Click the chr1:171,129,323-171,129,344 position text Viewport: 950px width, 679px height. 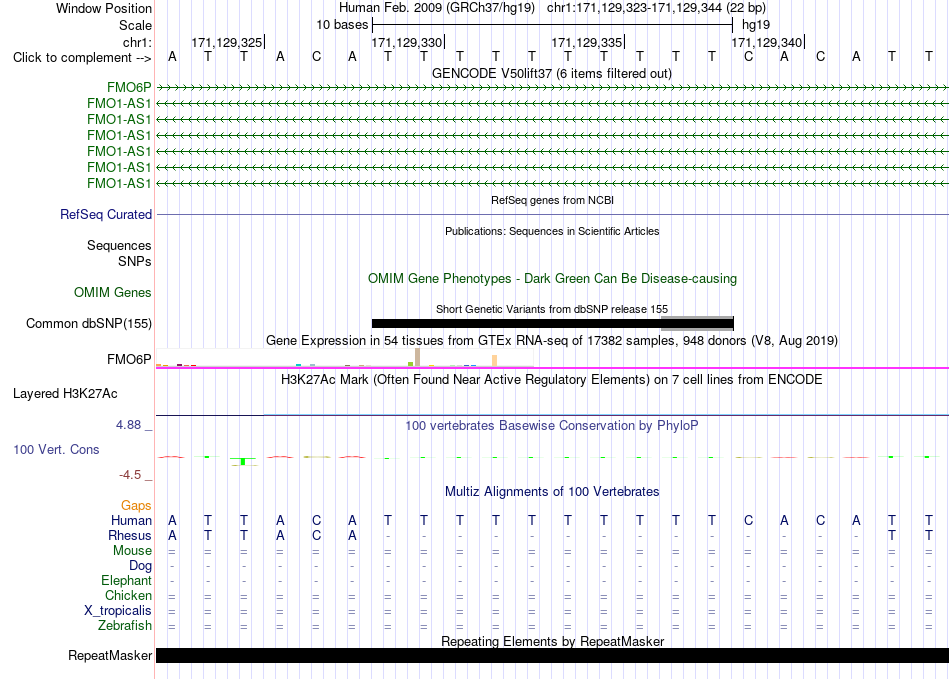(x=656, y=8)
